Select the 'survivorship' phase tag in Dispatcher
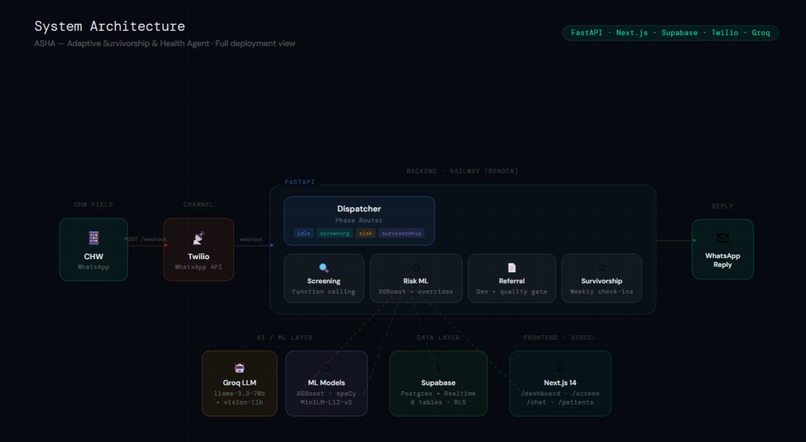806x442 pixels. 401,233
